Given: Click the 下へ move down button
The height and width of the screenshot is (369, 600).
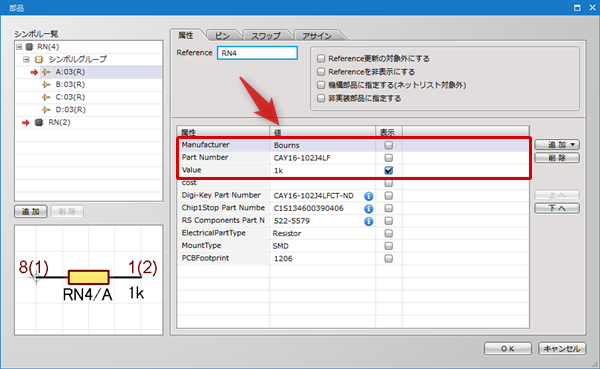Looking at the screenshot, I should (557, 208).
